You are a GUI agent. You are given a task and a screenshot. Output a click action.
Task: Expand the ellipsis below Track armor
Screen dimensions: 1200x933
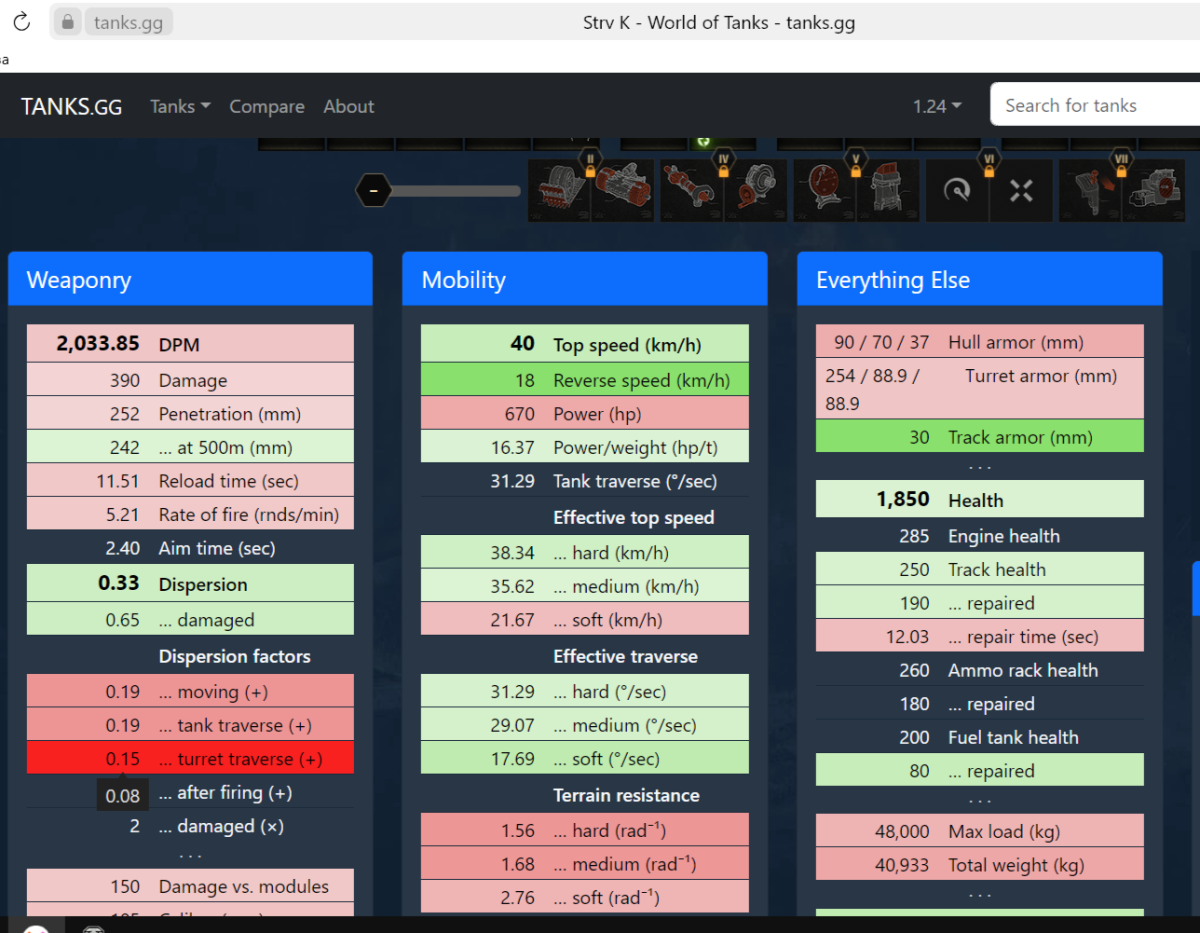980,467
